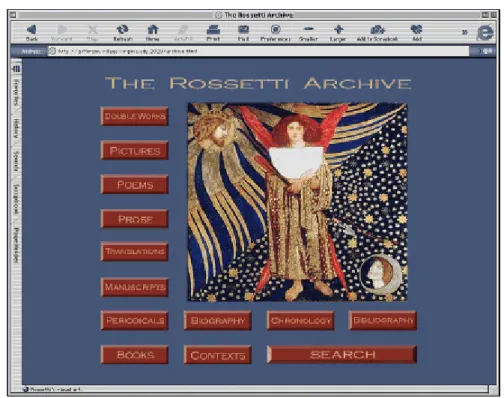Expand the toolbar overflow chevron

pos(464,32)
